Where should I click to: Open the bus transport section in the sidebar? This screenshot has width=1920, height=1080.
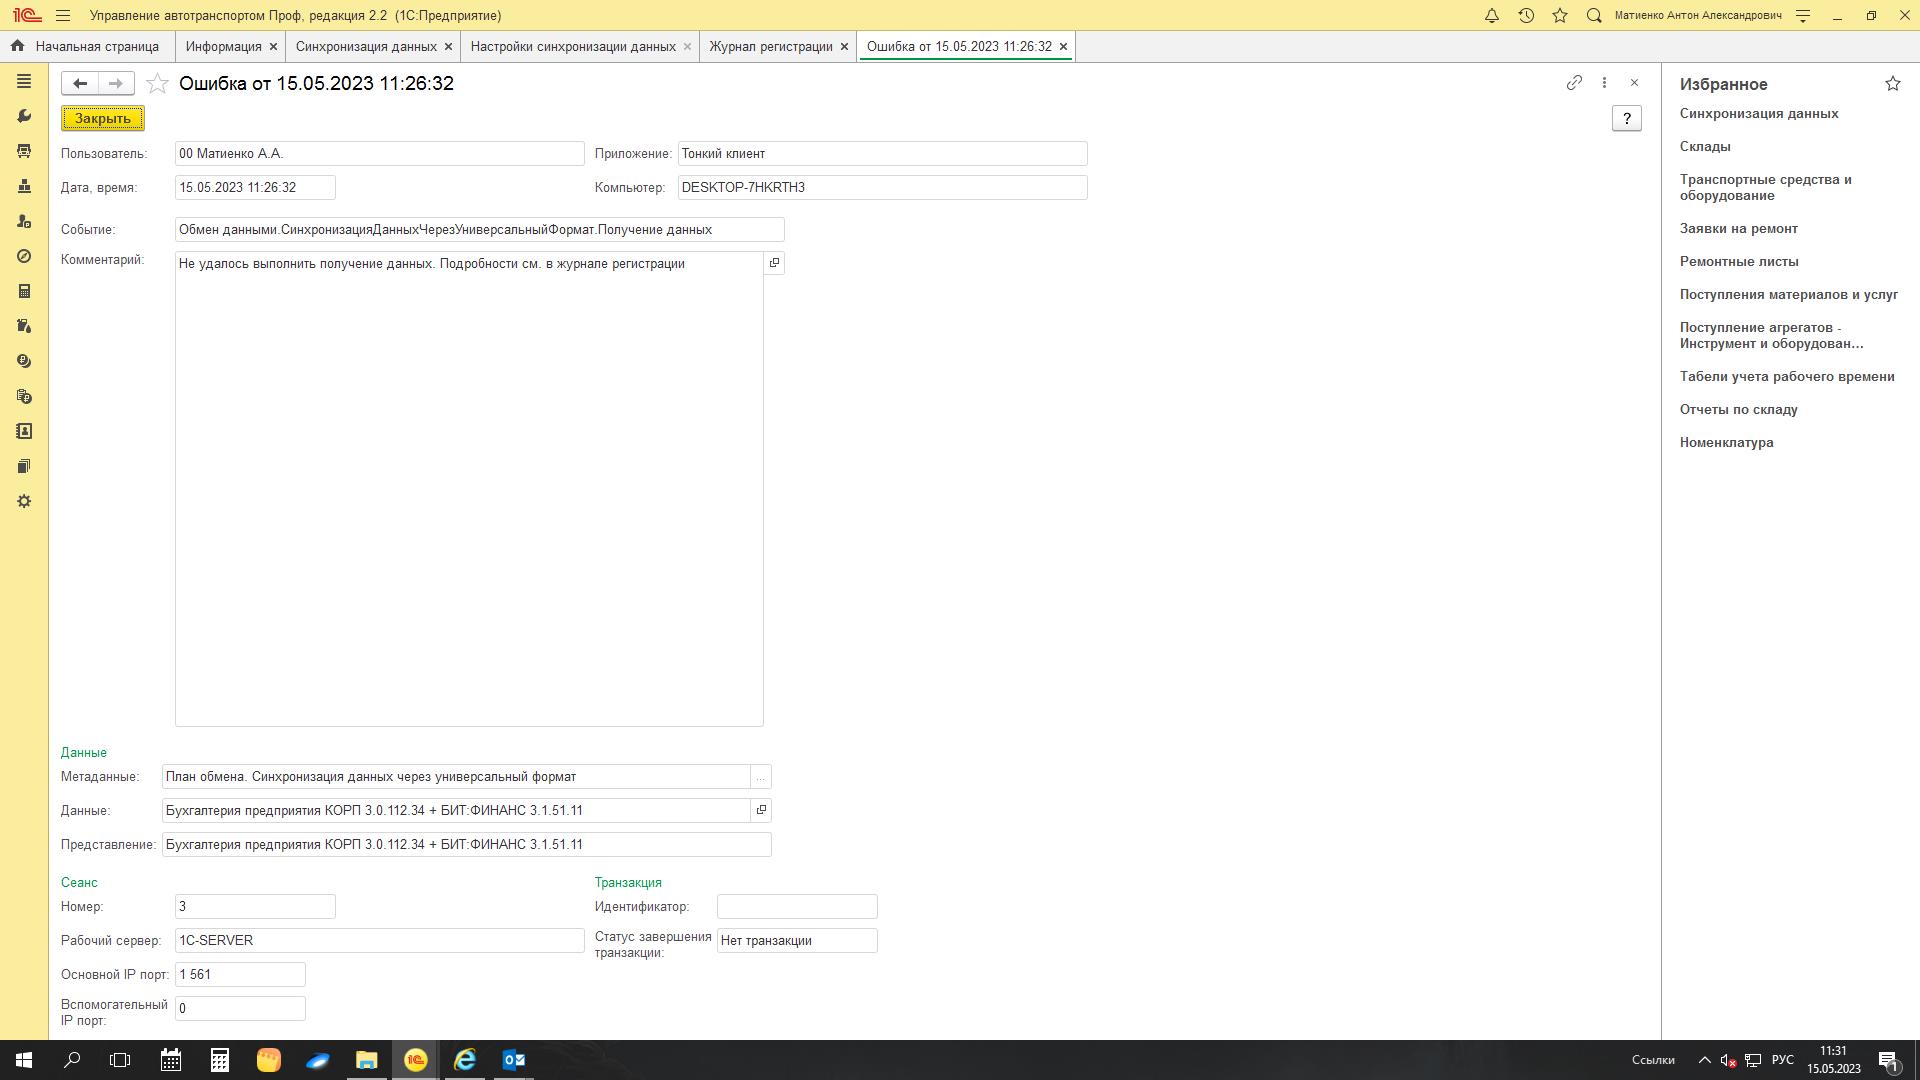(x=24, y=152)
